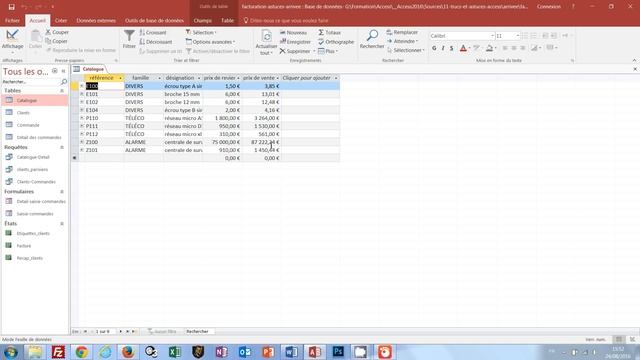
Task: Open Rechercher magnifying glass in ribbon
Action: pos(372,36)
